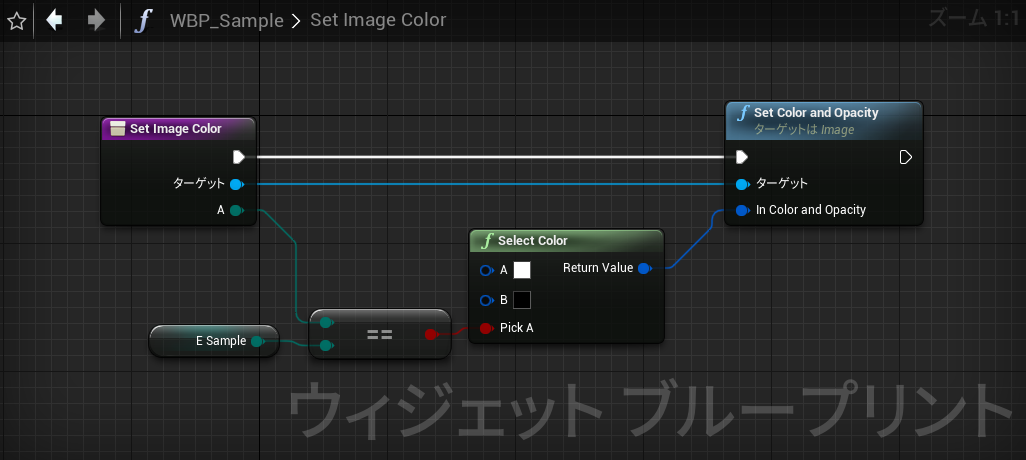Select the Set Color and Opacity node title
Viewport: 1026px width, 460px height.
[816, 113]
